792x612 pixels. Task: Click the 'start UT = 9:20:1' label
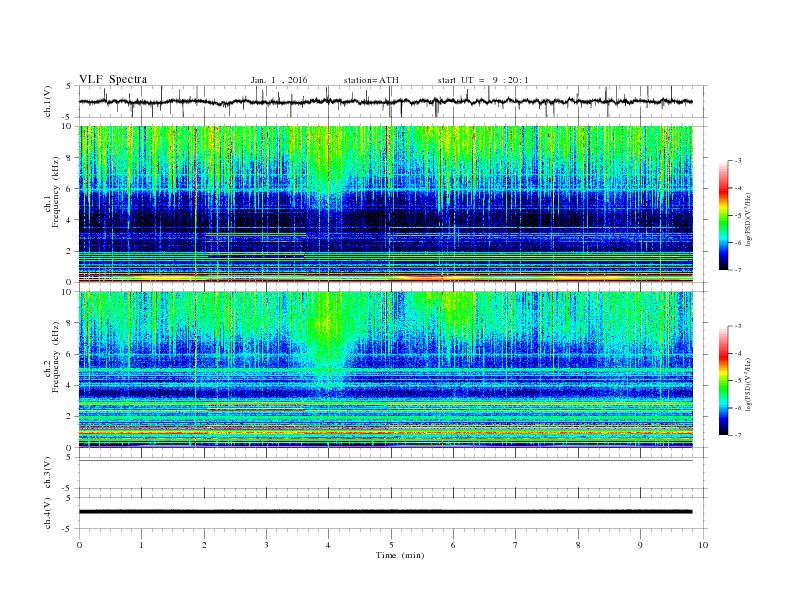[x=483, y=80]
